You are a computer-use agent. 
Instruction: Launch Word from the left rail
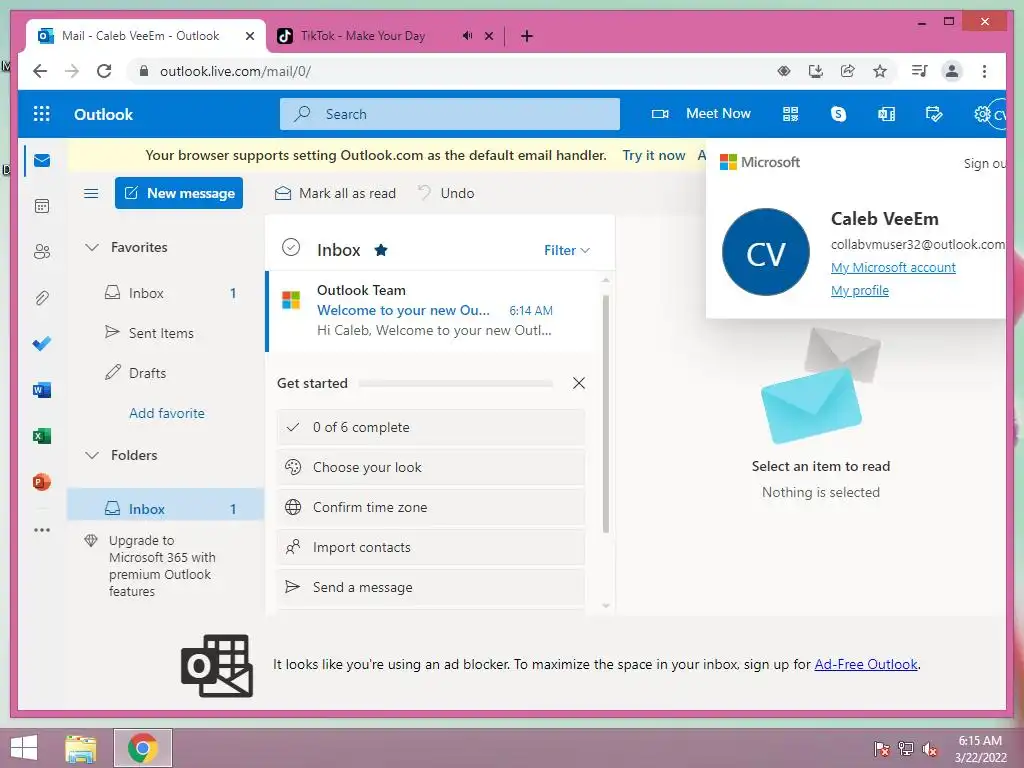click(42, 390)
